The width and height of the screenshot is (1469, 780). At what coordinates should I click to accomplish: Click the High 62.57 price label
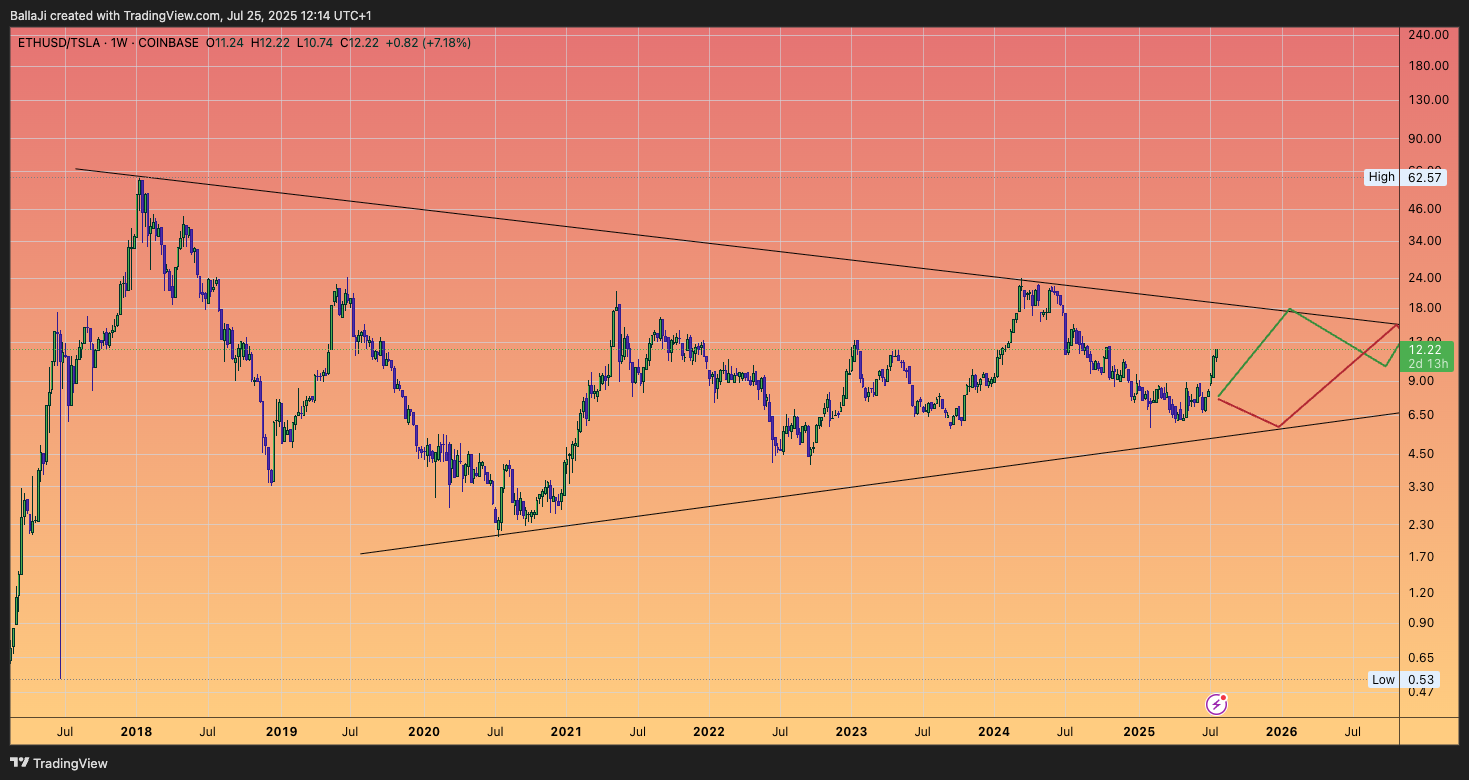coord(1406,177)
